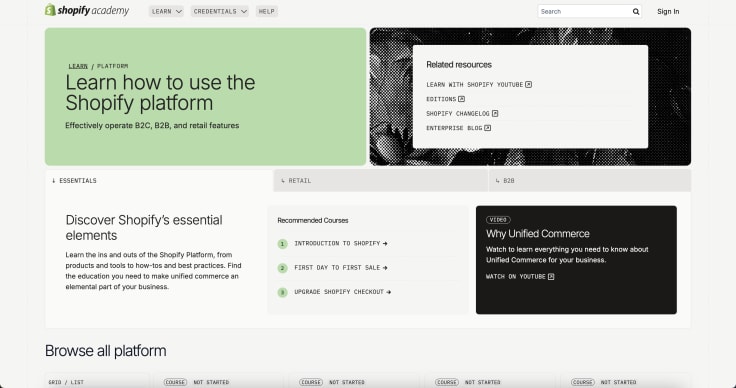
Task: Open Introduction to Shopify course
Action: point(341,243)
